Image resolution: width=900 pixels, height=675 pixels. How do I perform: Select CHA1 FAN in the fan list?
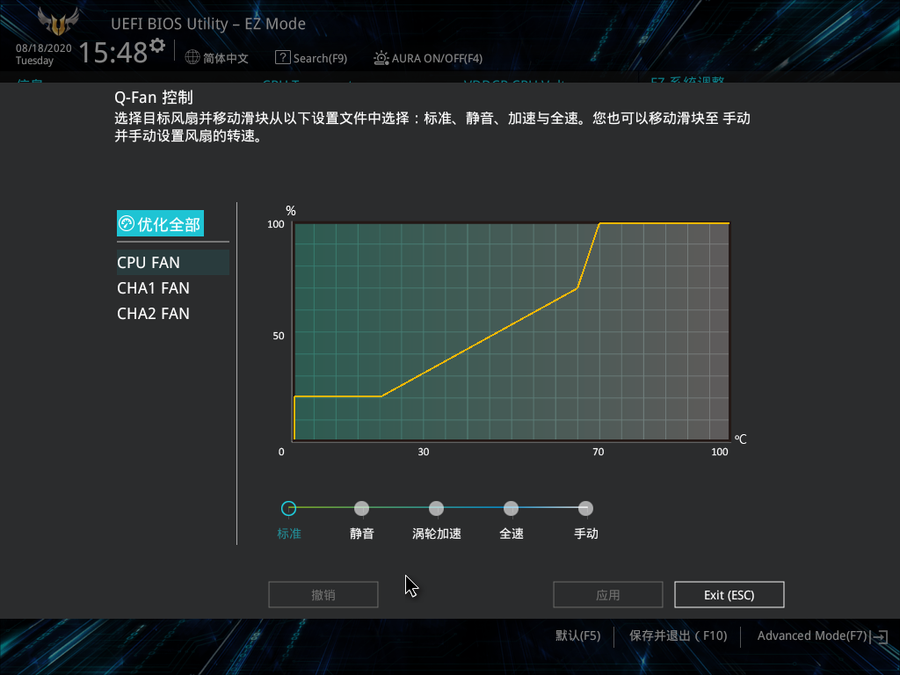(153, 288)
